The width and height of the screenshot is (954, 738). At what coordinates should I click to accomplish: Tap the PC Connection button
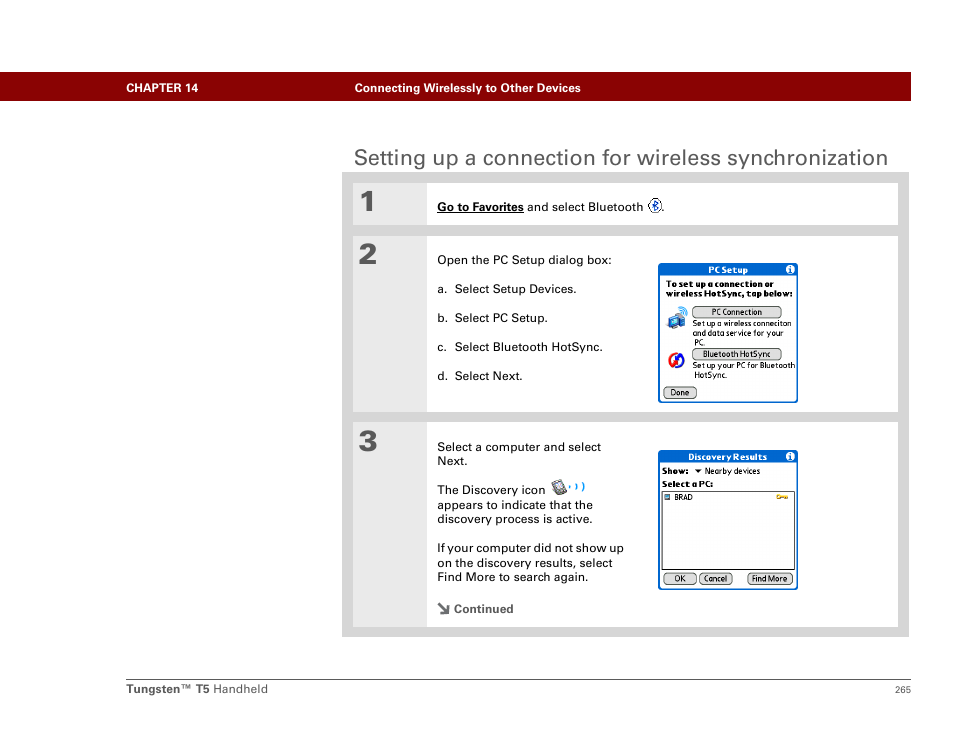coord(736,312)
